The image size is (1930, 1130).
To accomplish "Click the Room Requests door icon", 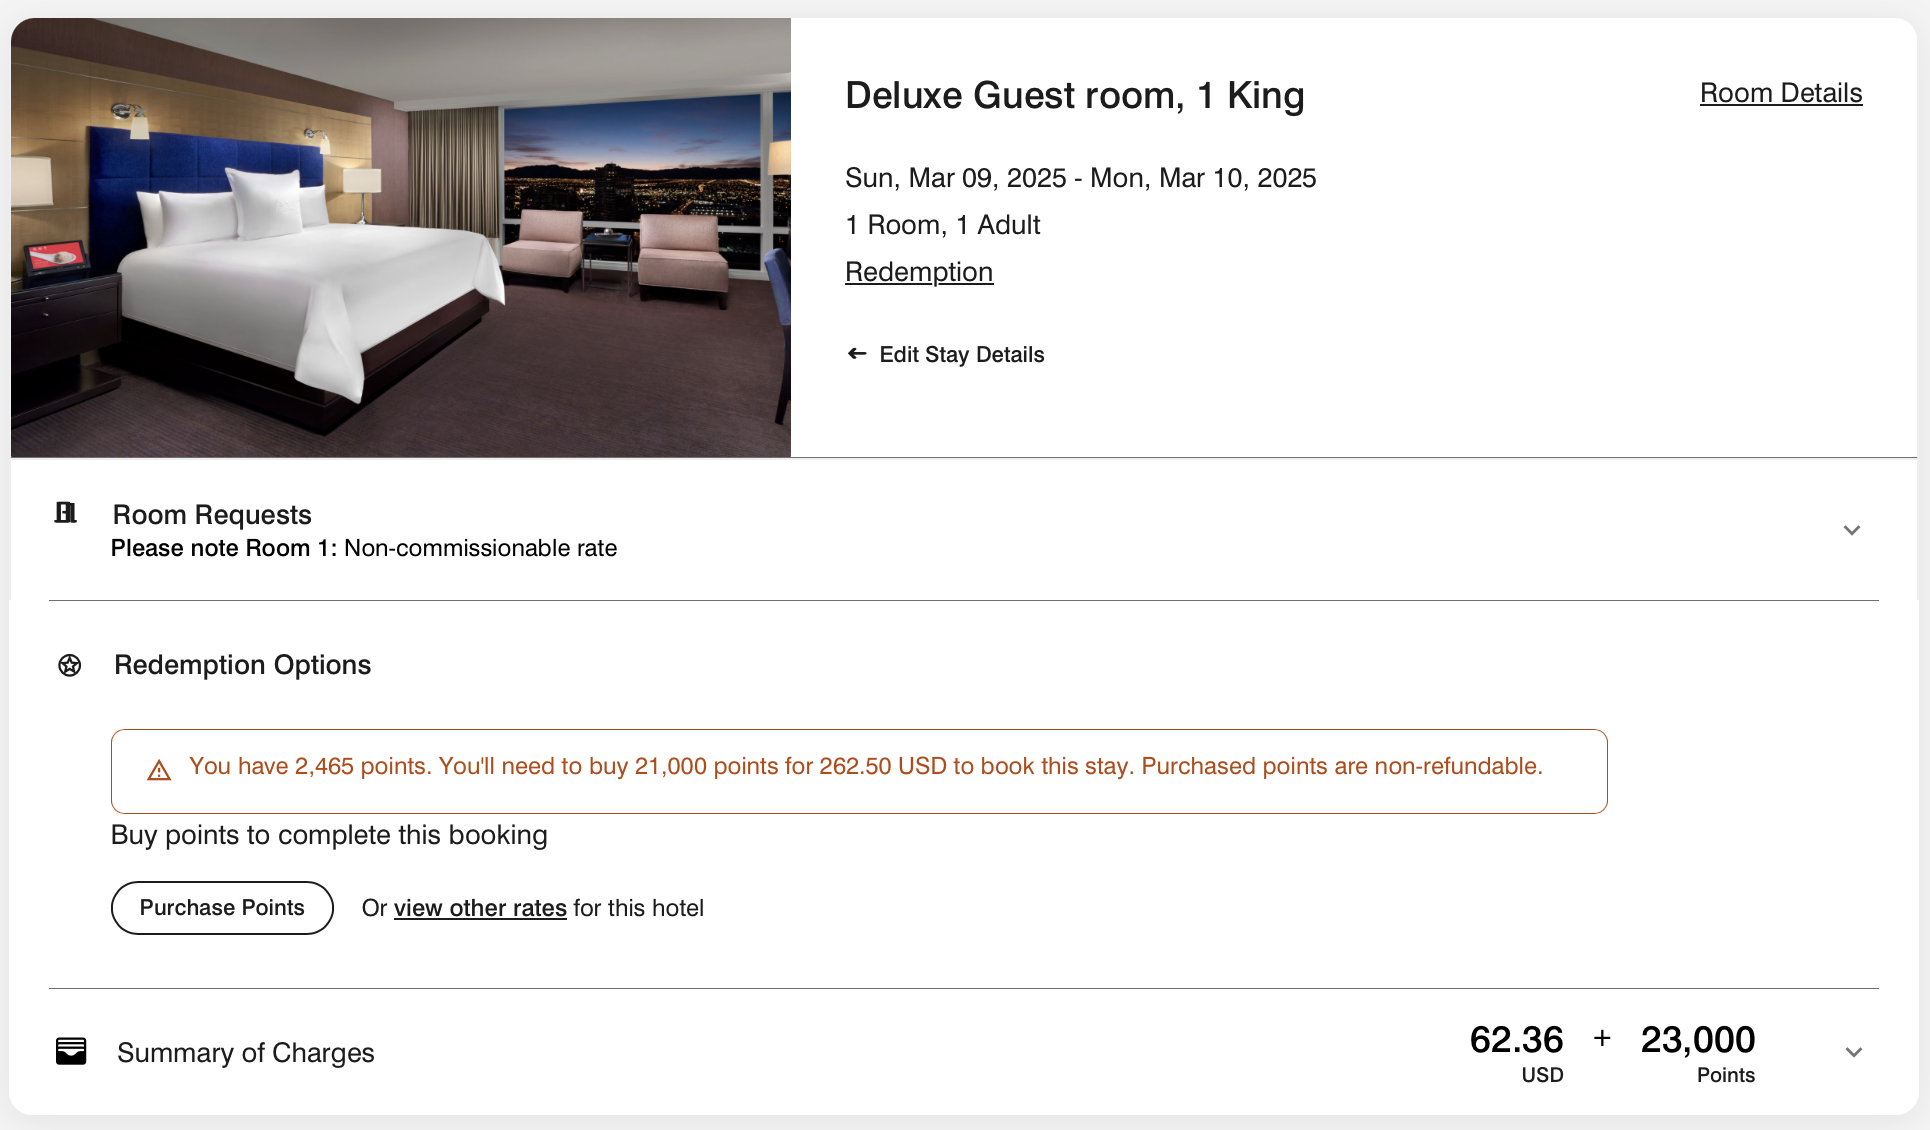I will [x=66, y=513].
